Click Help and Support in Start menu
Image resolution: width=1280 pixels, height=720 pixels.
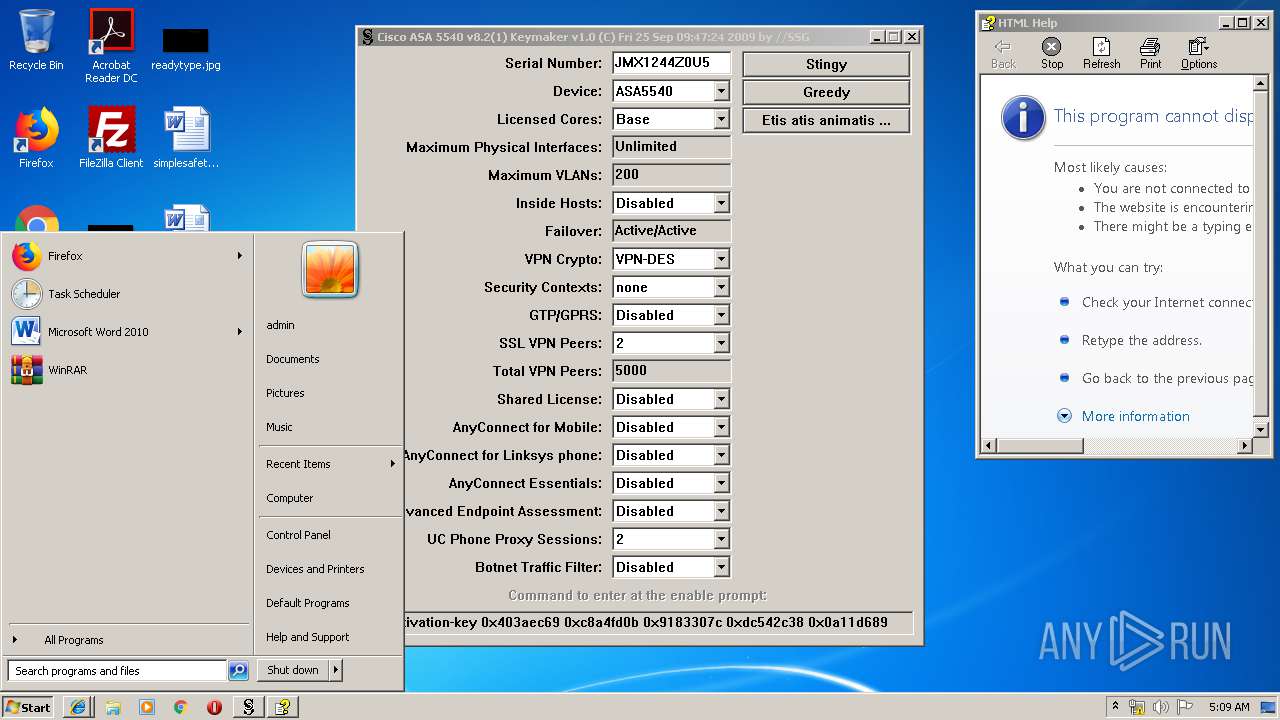tap(329, 637)
